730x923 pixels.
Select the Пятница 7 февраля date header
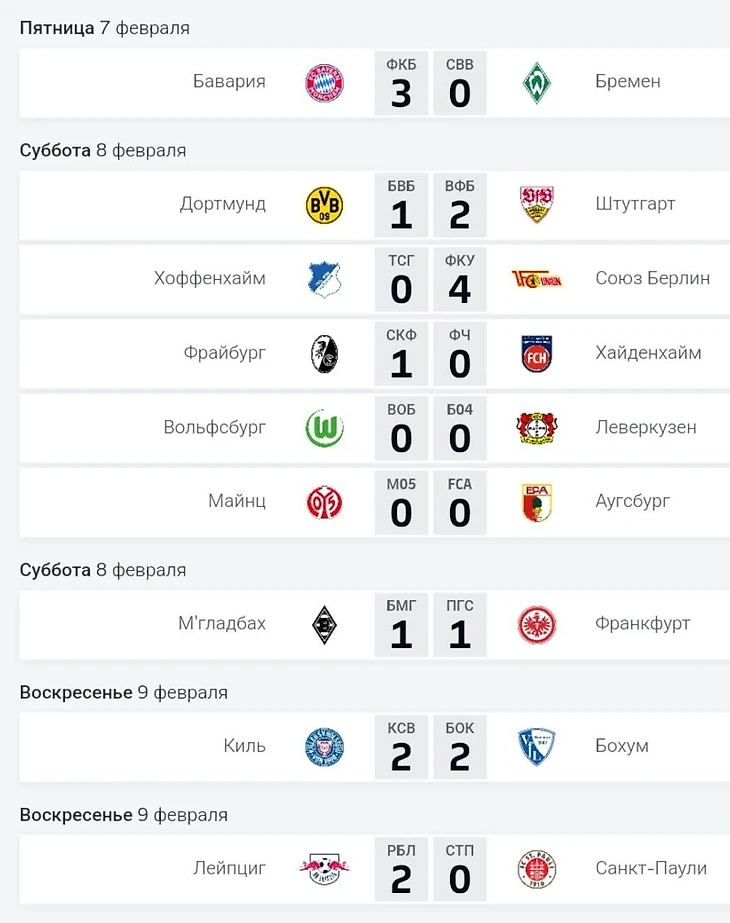coord(105,28)
